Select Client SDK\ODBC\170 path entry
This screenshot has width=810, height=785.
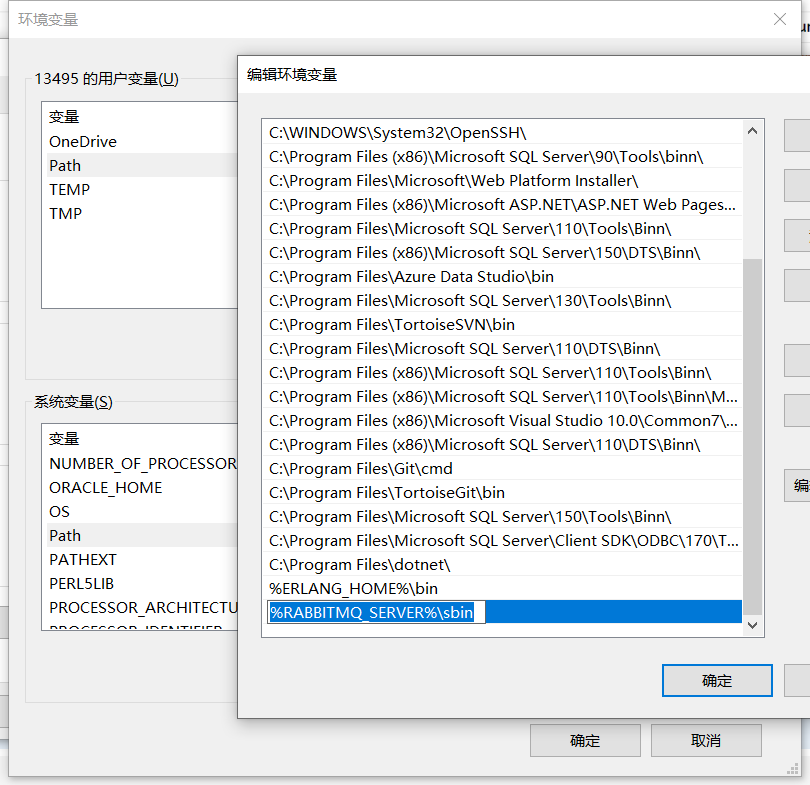502,541
